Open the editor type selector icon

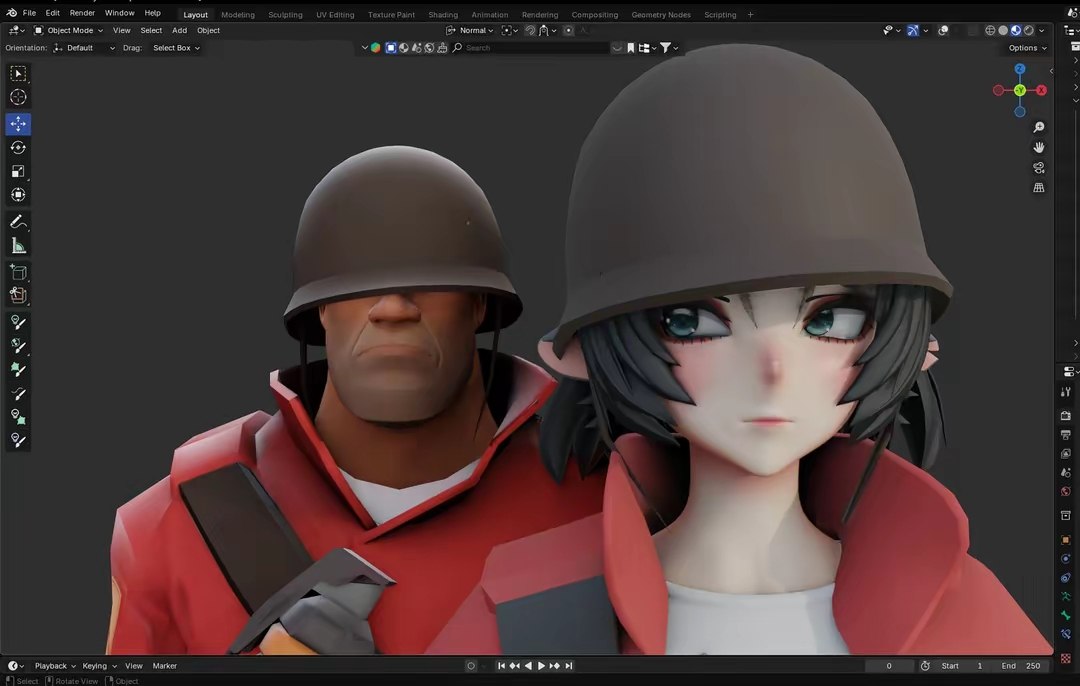tap(17, 30)
